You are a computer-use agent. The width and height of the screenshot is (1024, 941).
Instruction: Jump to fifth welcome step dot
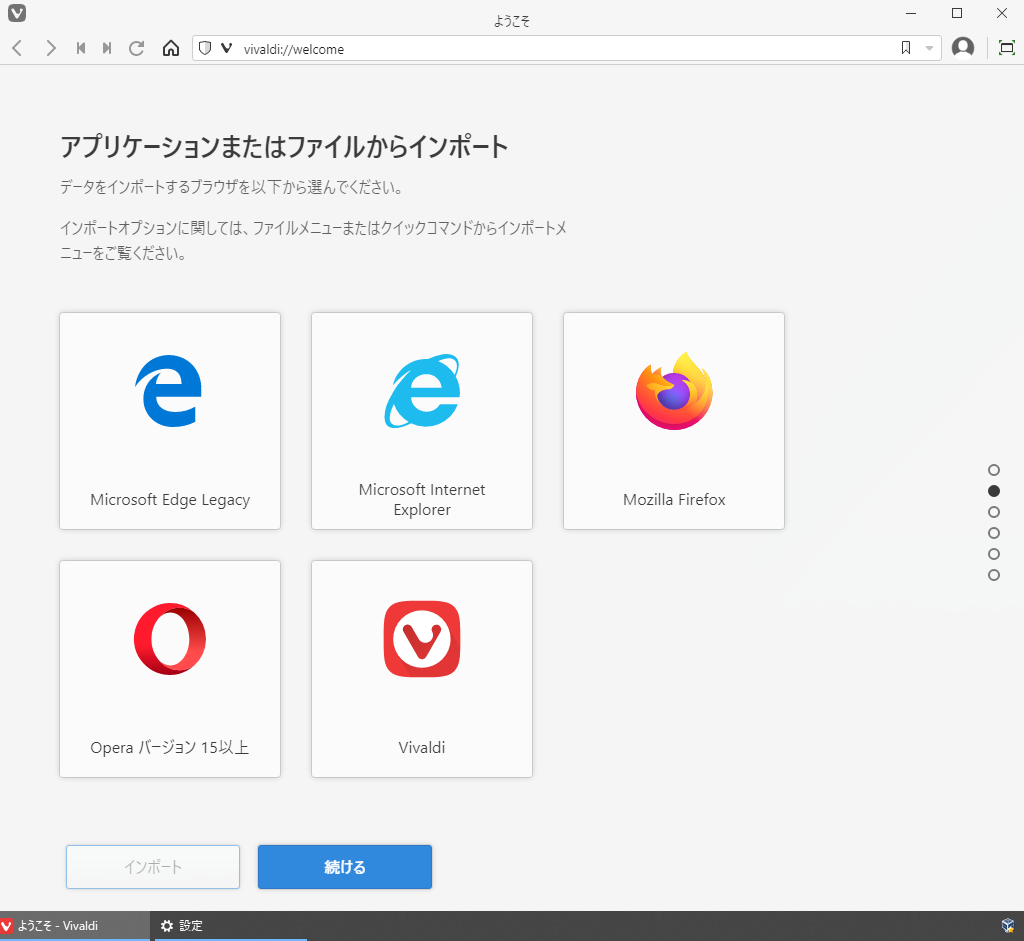pos(994,554)
